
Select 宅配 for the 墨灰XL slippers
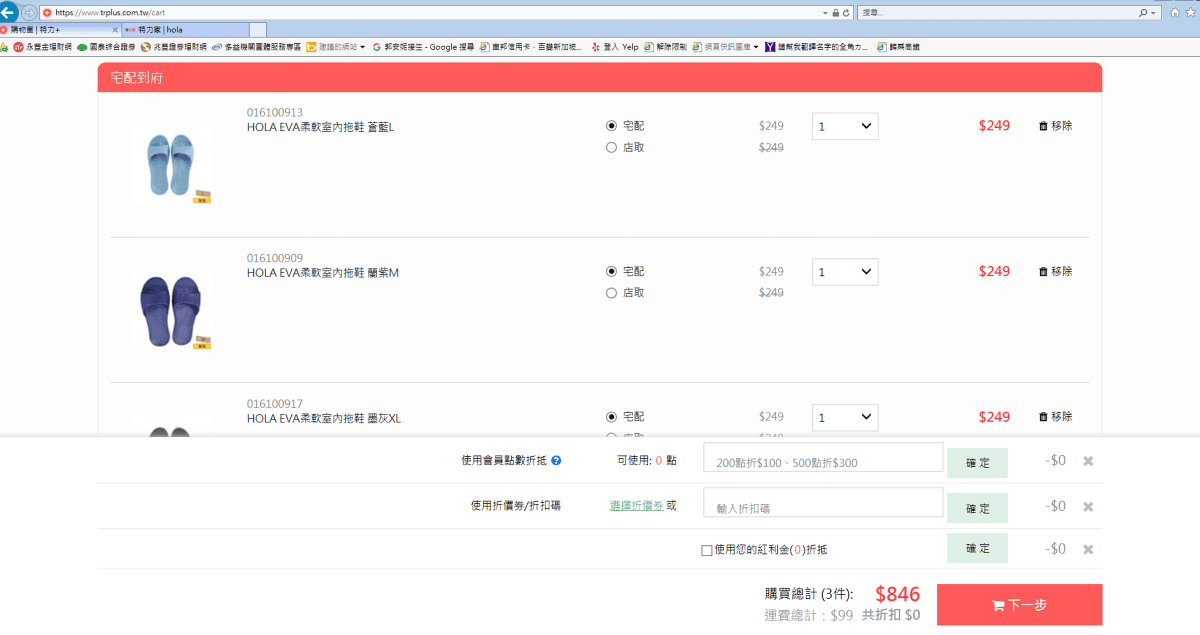click(611, 416)
